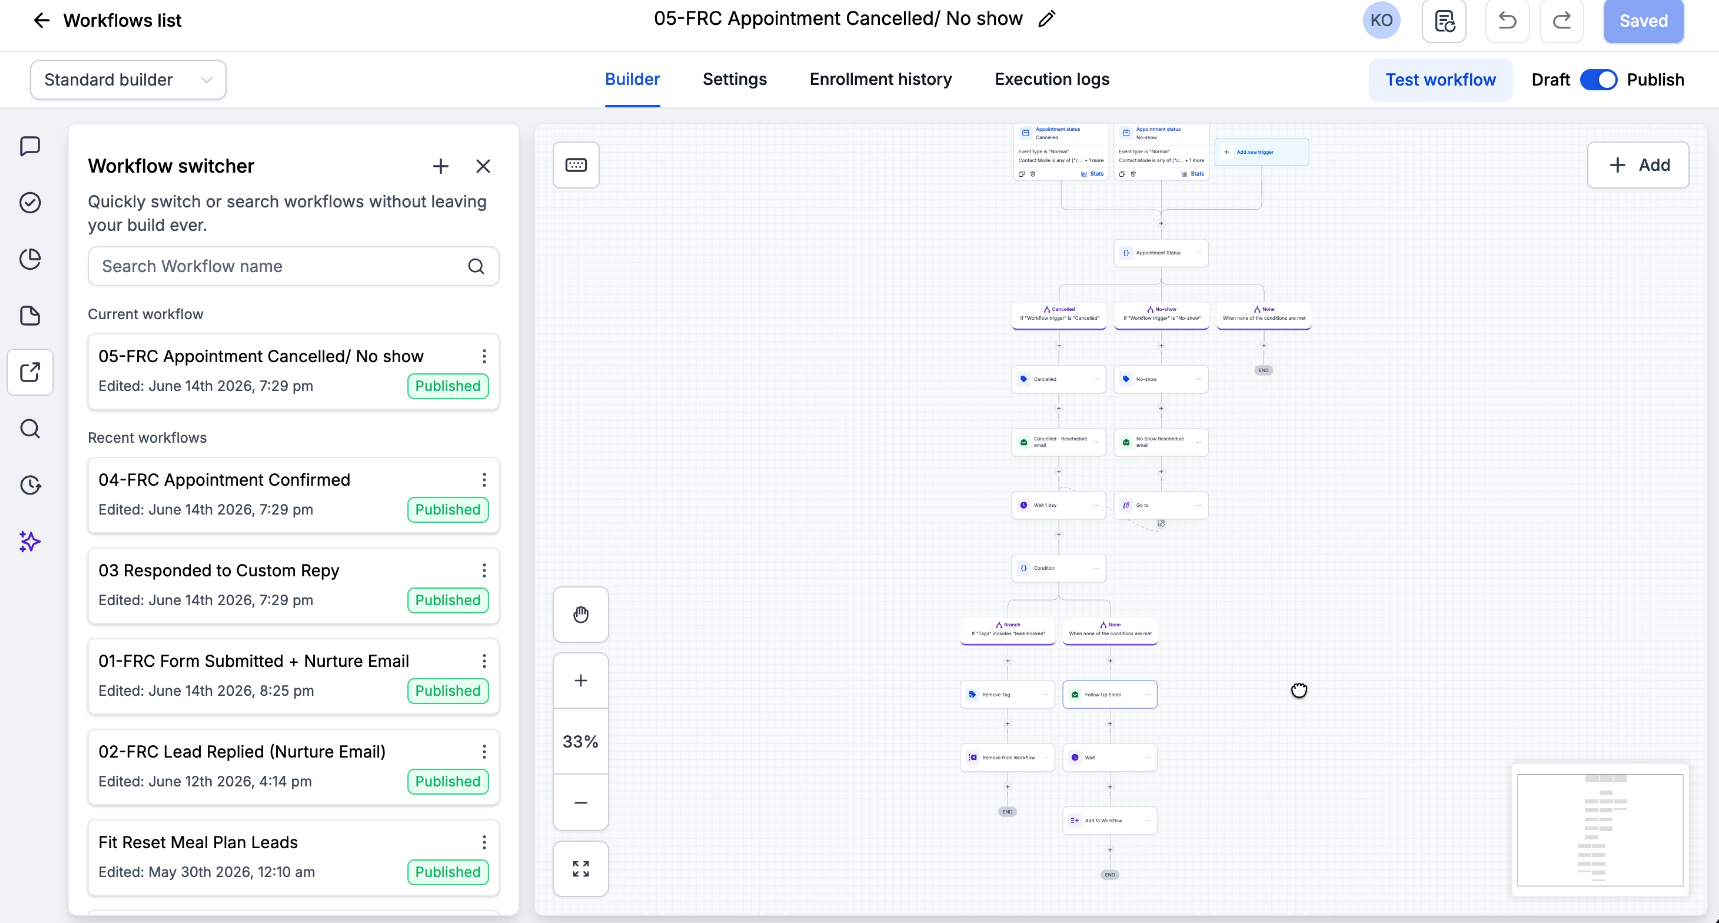Close the Workflow switcher panel
This screenshot has width=1719, height=923.
pos(483,166)
